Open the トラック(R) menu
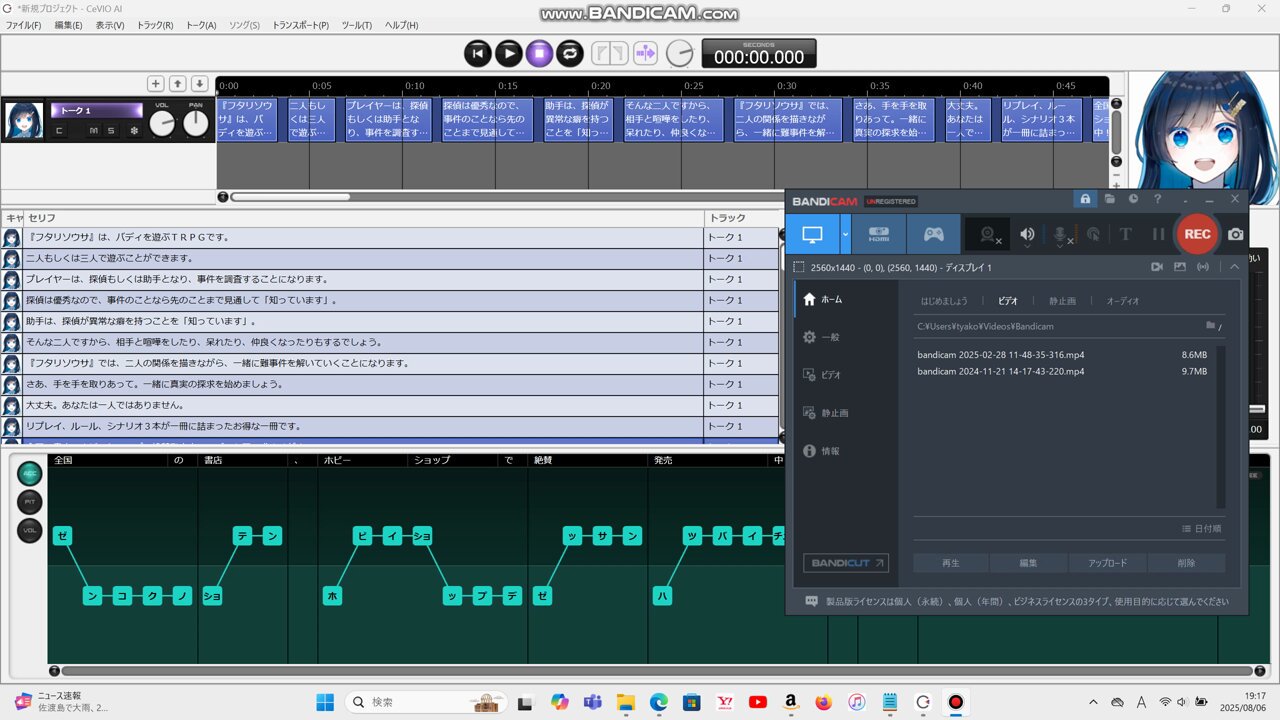 click(155, 25)
